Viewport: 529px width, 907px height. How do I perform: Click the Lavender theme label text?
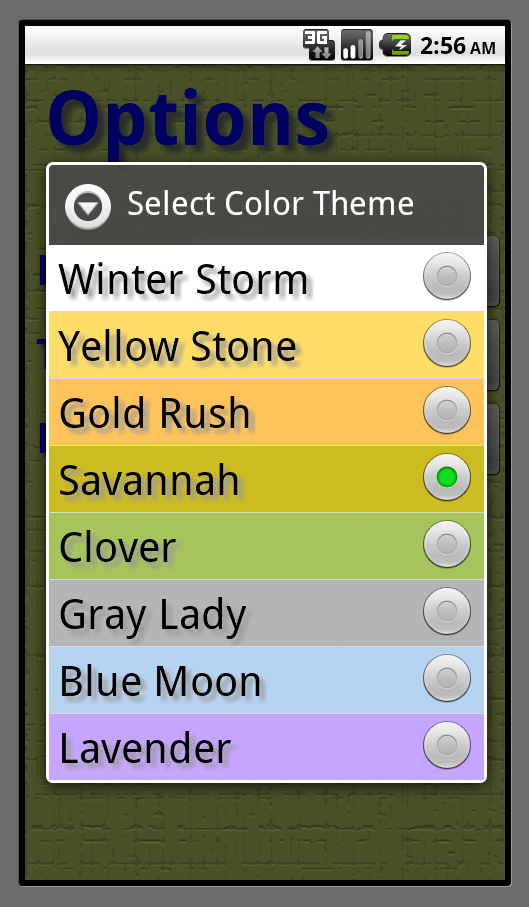point(145,749)
